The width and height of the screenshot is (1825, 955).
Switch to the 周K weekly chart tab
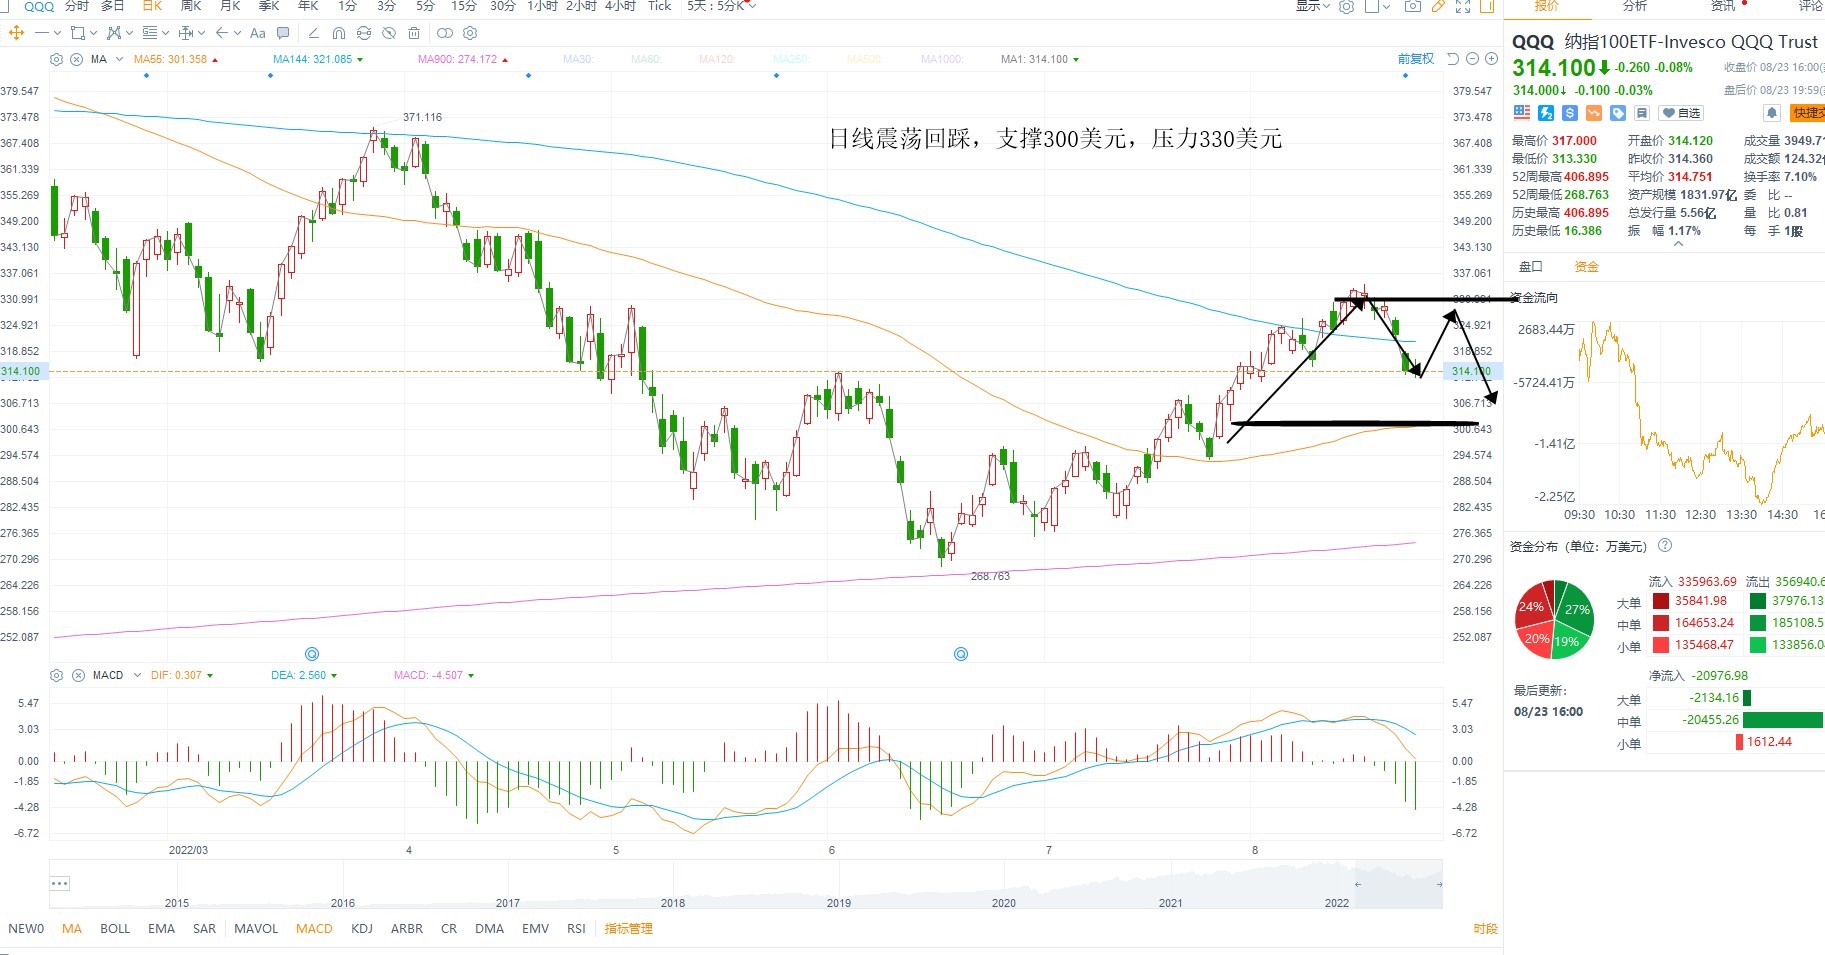[x=191, y=6]
